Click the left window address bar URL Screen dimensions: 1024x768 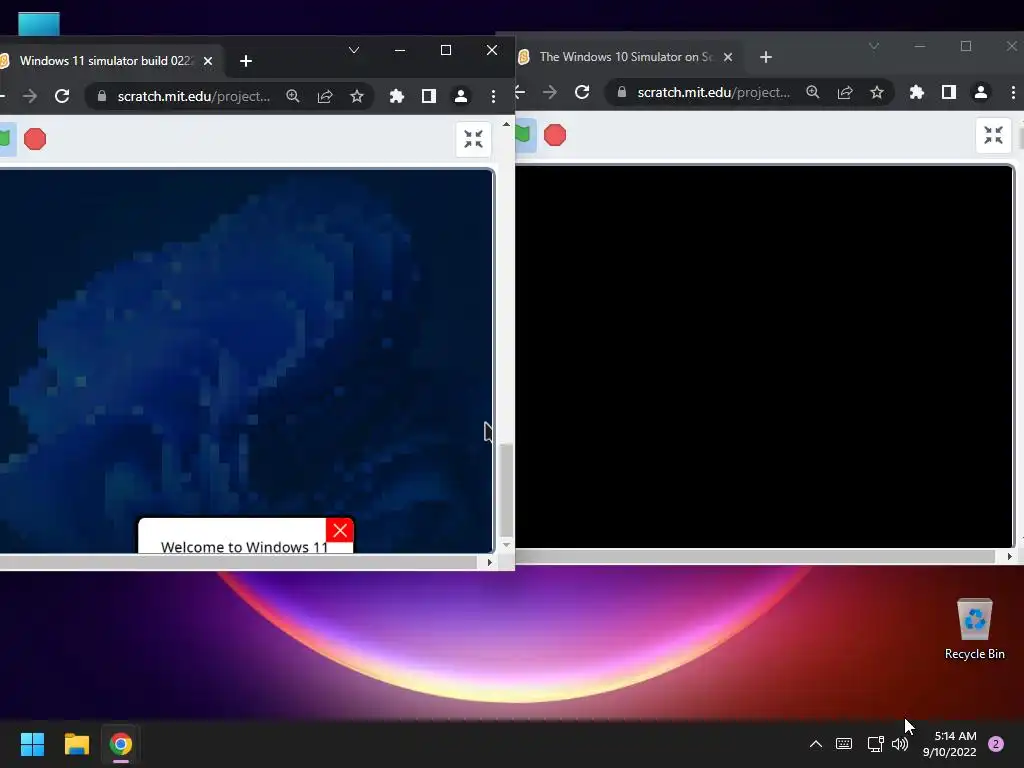pos(193,97)
